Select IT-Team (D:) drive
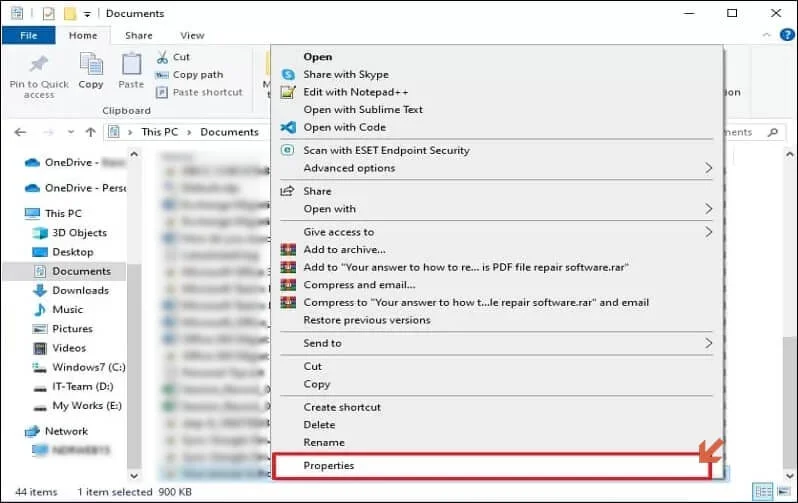The image size is (798, 503). 82,386
